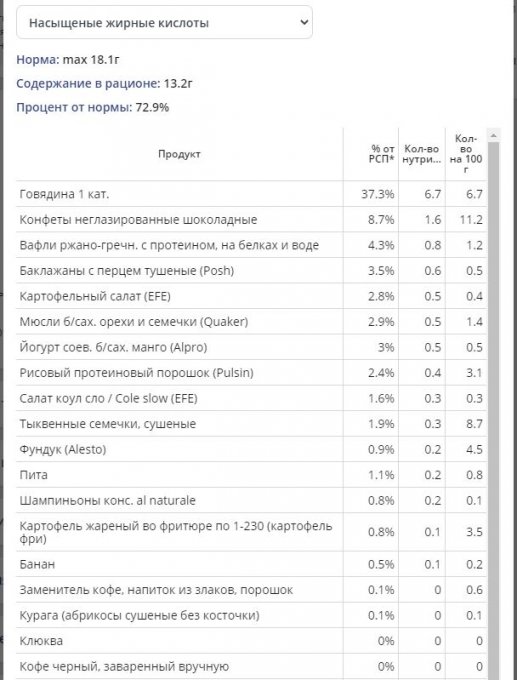Click the scrollbar up arrow

click(x=493, y=135)
